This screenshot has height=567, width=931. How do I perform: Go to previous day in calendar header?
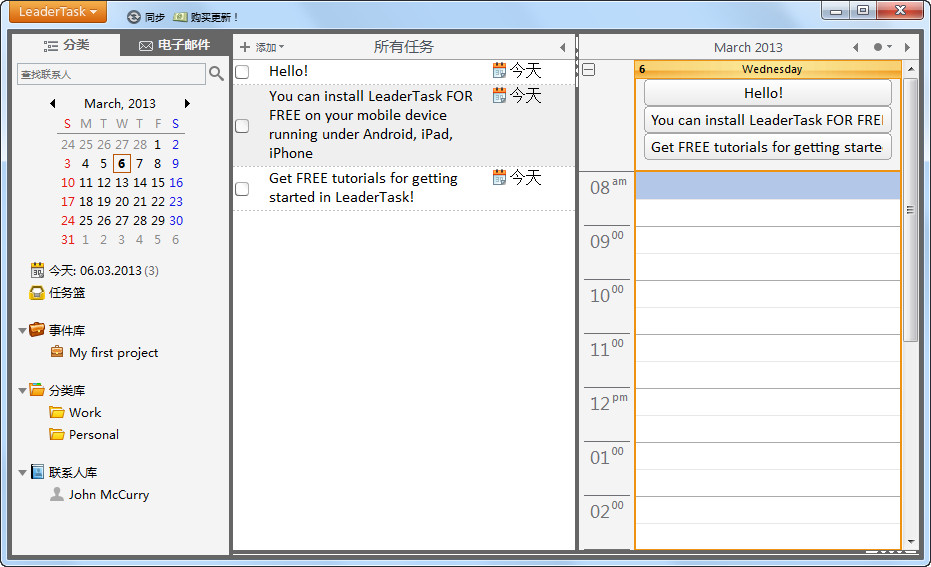(856, 47)
